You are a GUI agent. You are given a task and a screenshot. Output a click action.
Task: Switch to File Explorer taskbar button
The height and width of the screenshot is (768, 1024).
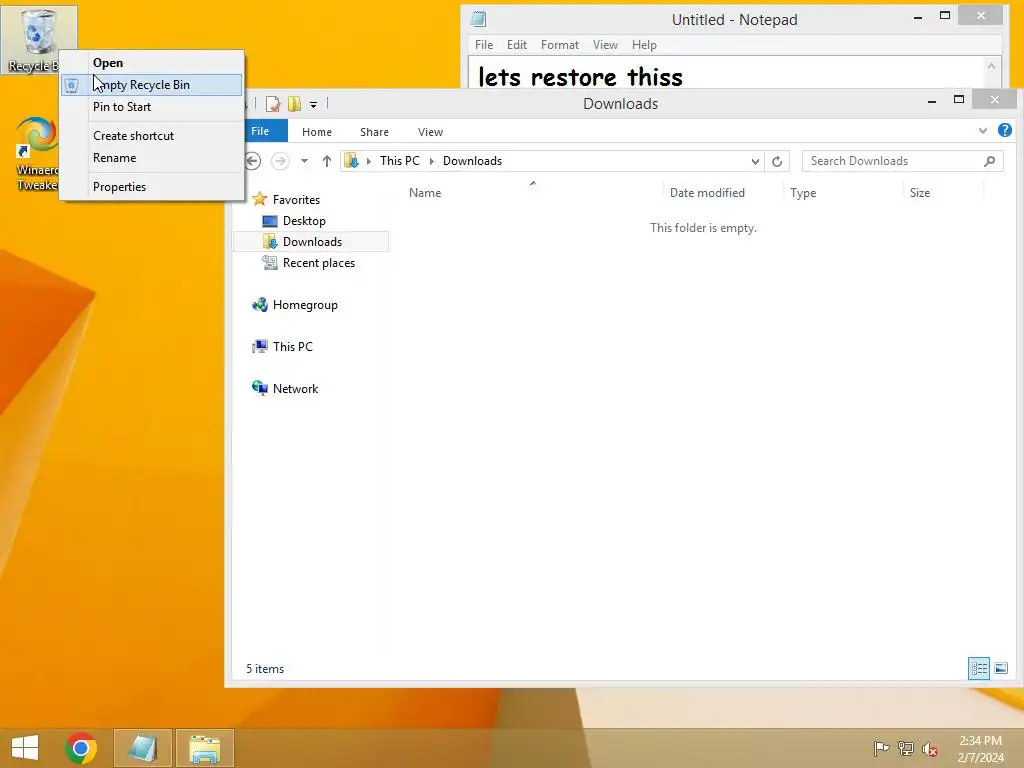[205, 748]
